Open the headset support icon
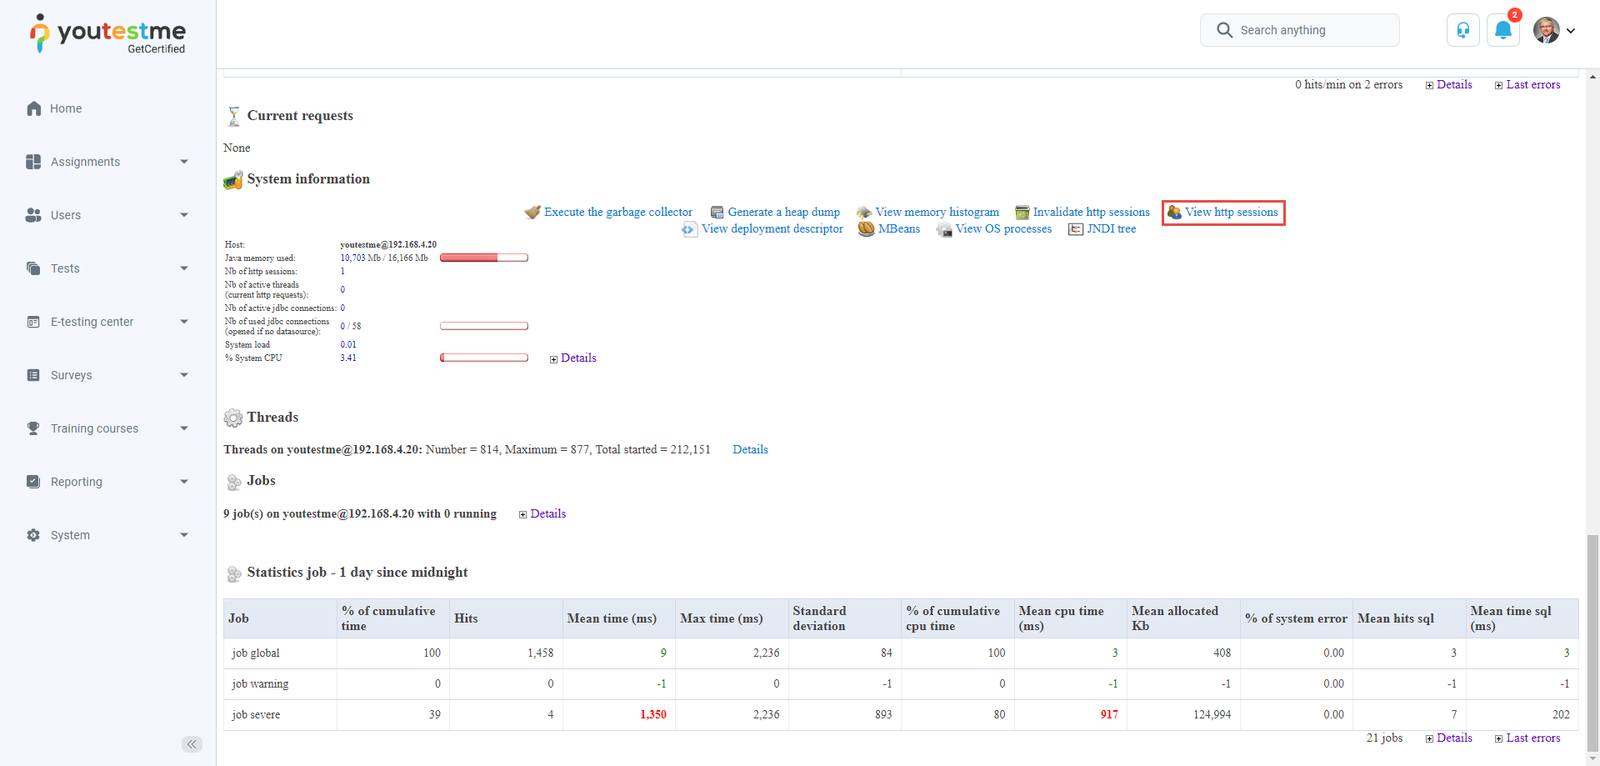This screenshot has width=1600, height=766. click(1462, 30)
